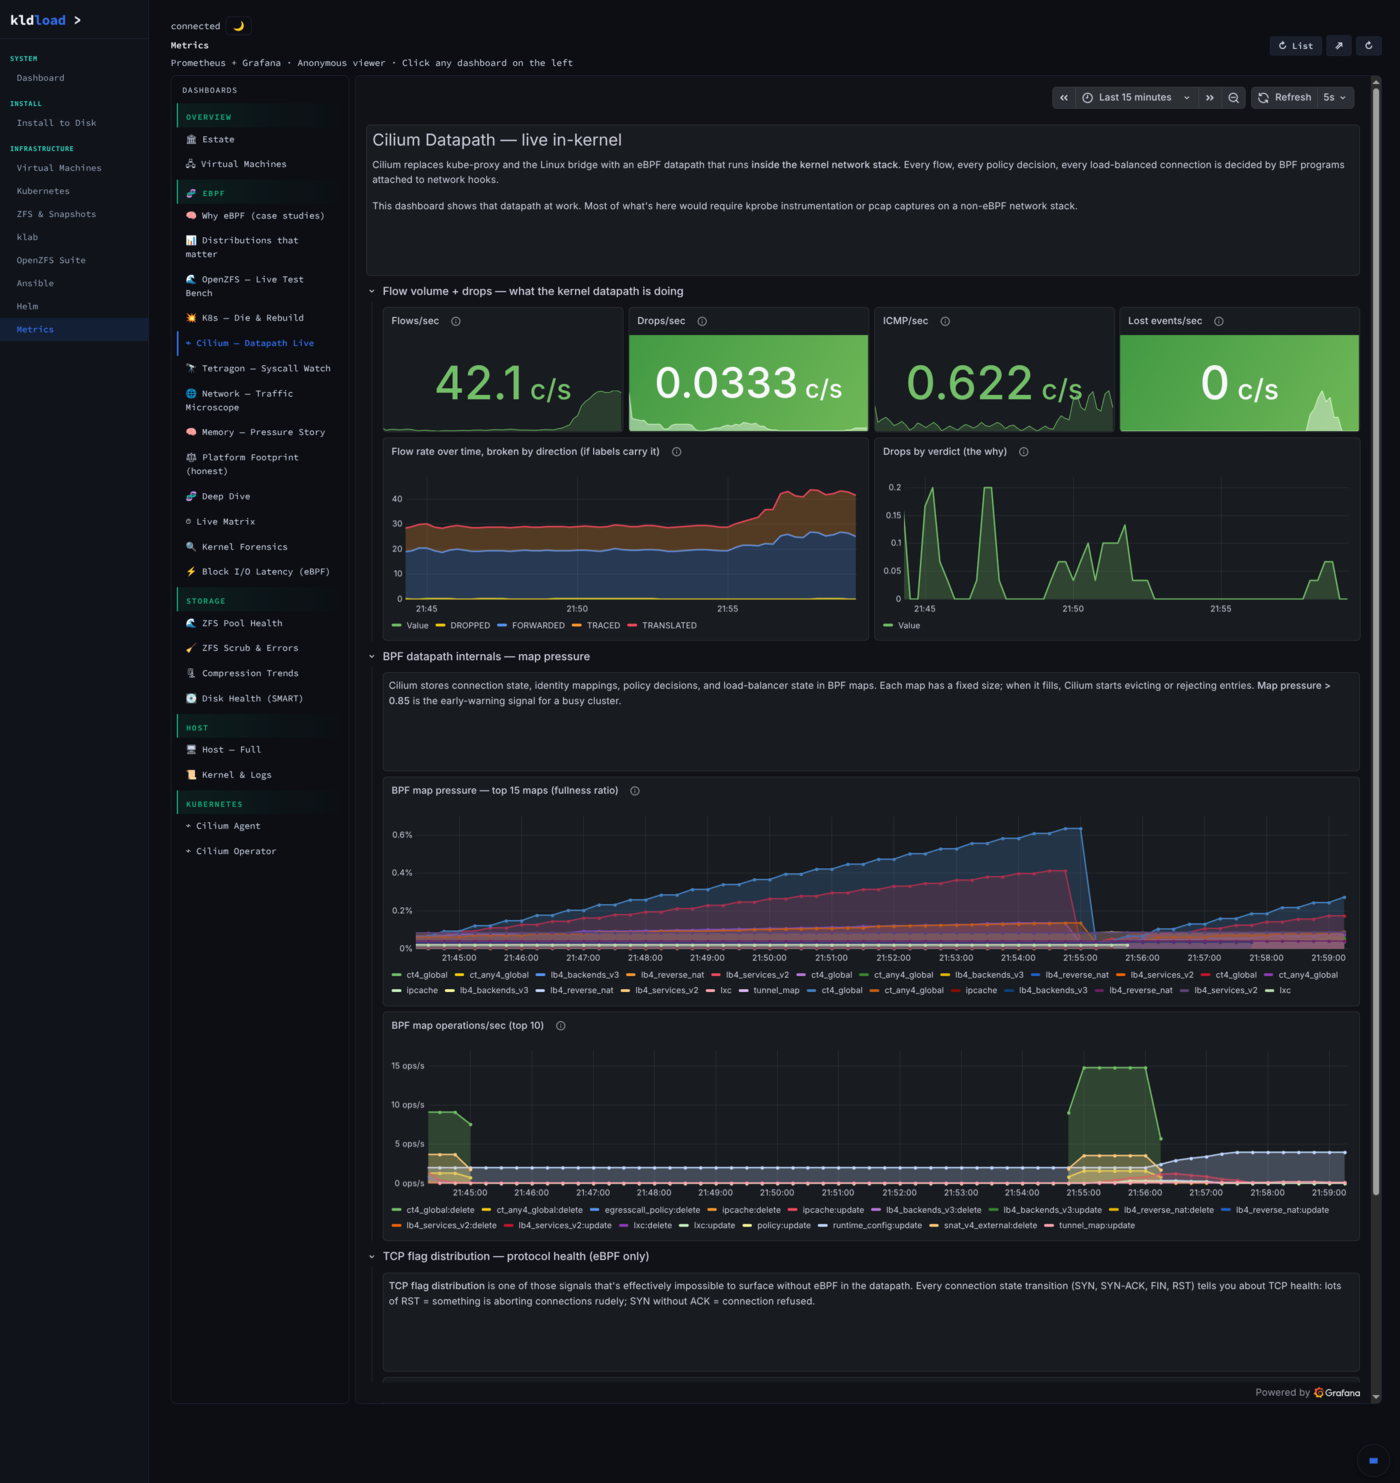Click the circular arrows icon on Refresh

(1264, 97)
